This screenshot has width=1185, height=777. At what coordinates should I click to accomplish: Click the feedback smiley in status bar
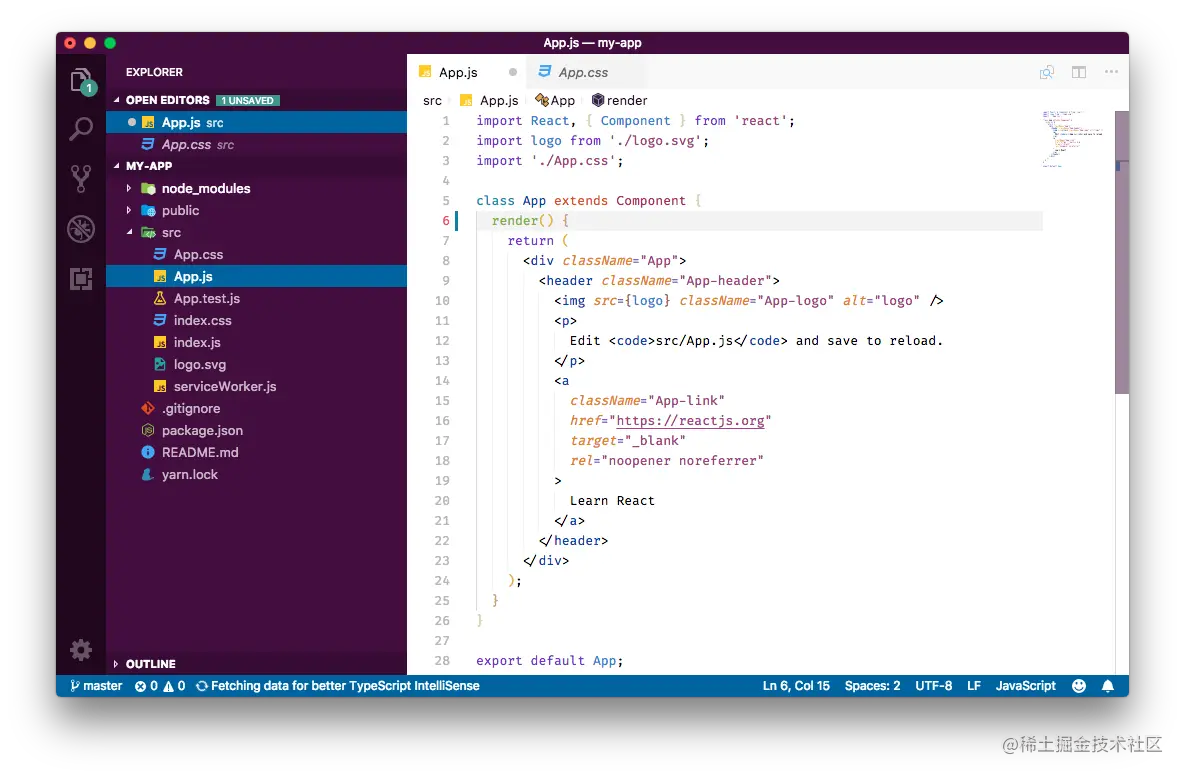[1078, 686]
